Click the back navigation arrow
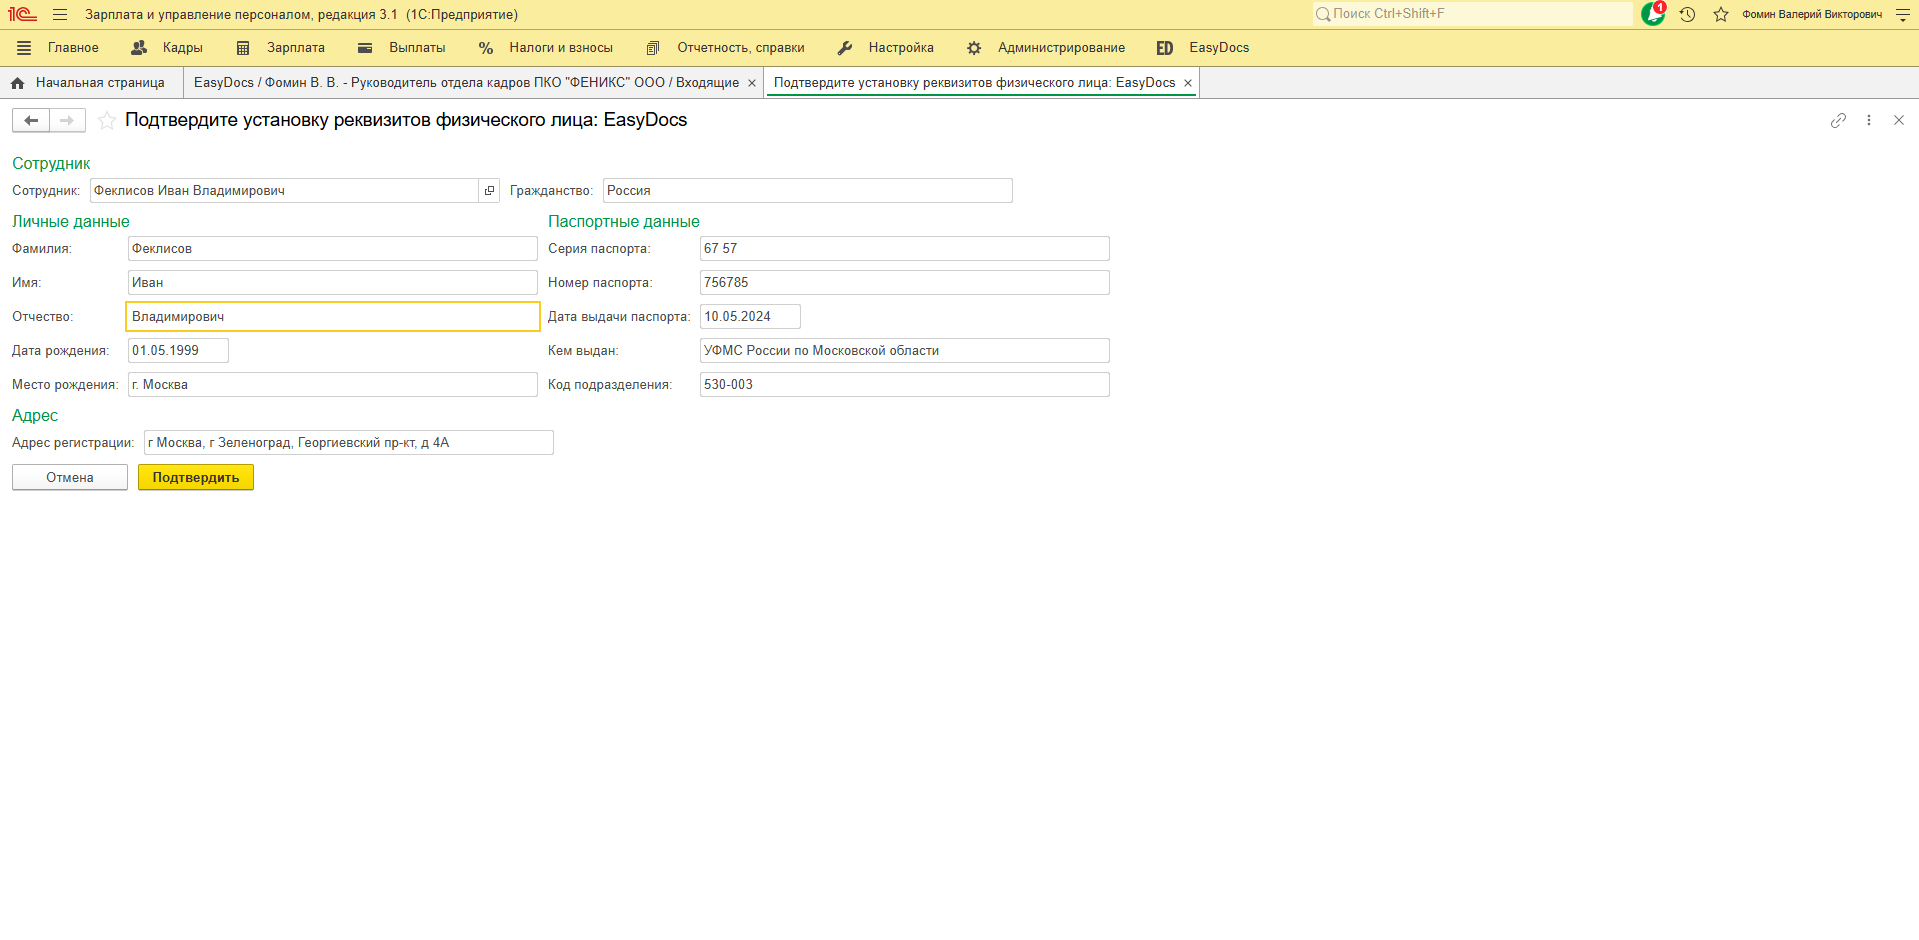 (x=31, y=121)
